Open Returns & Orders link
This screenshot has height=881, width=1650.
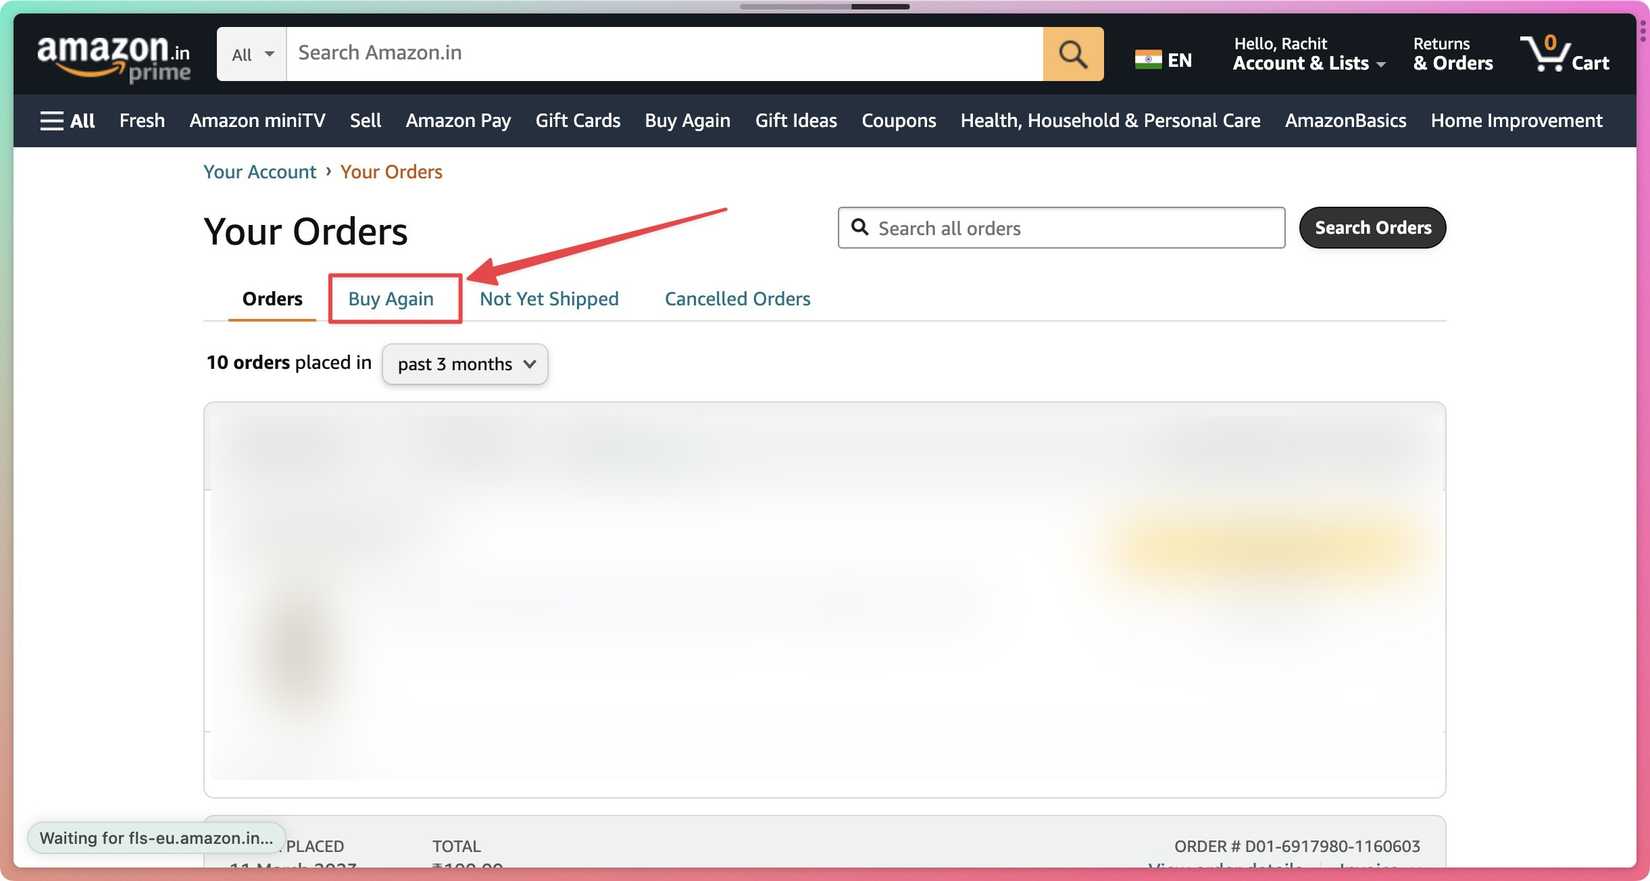[x=1452, y=54]
